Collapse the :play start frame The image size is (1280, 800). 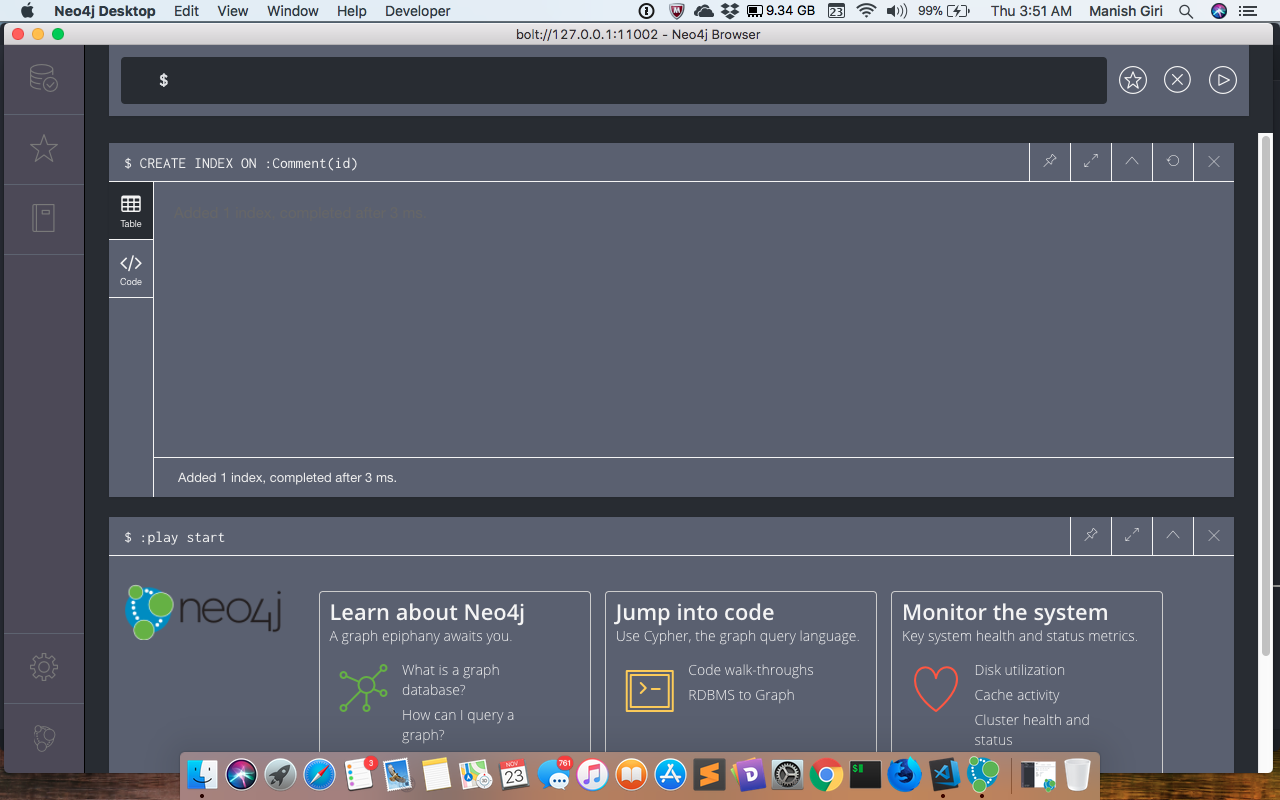click(1172, 536)
